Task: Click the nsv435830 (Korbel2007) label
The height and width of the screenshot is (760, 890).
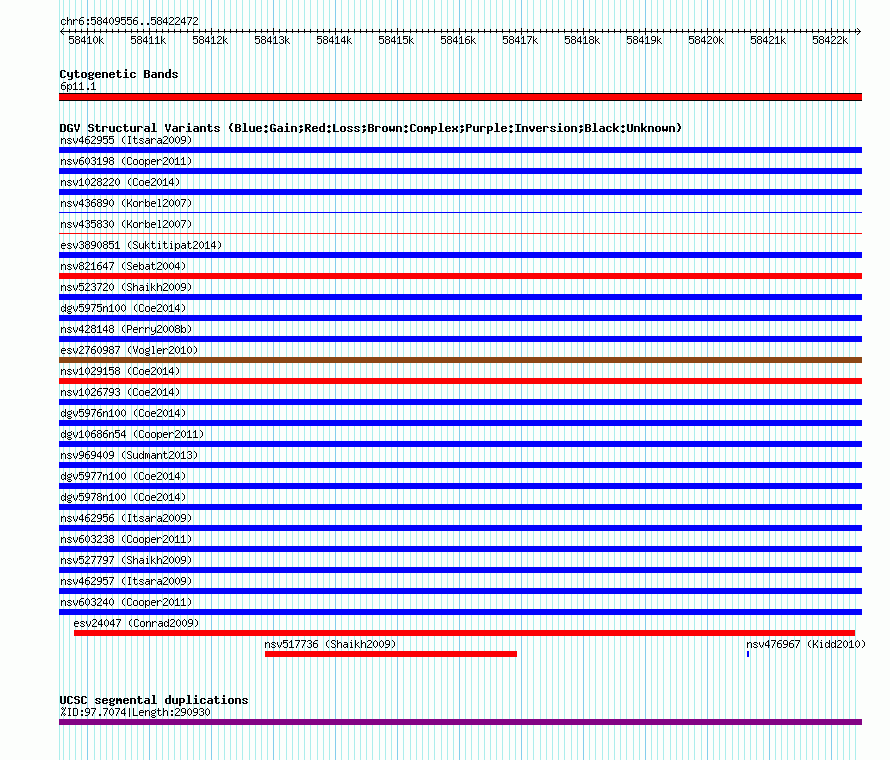Action: pyautogui.click(x=126, y=224)
